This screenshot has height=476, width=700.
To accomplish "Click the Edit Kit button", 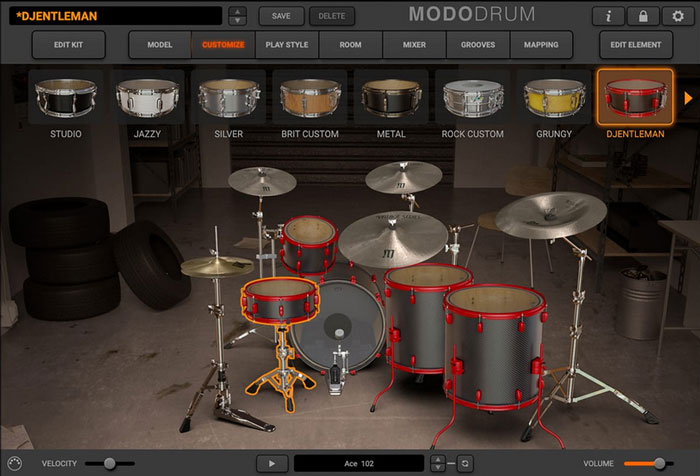I will (68, 45).
